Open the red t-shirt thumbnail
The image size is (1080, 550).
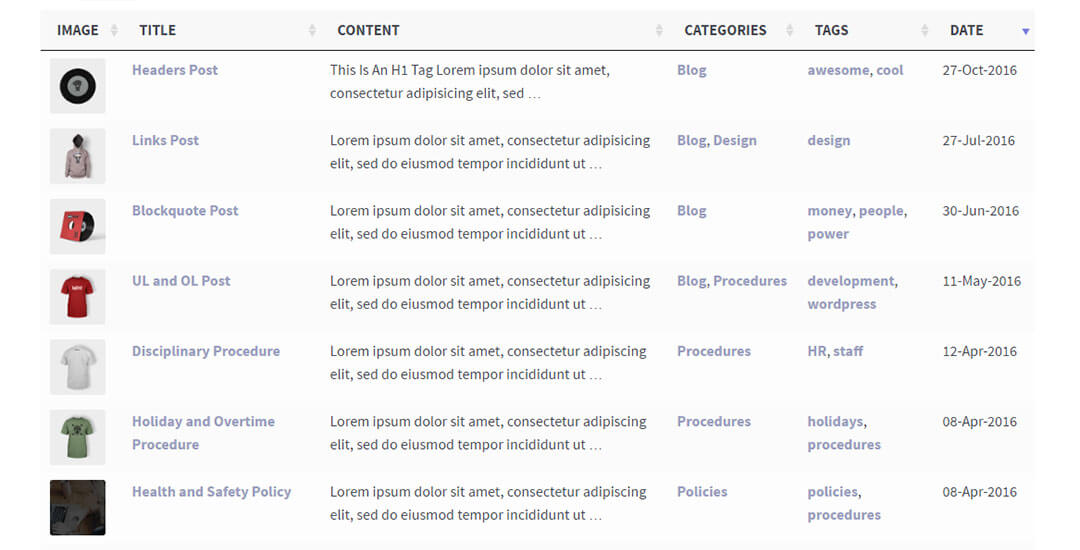[x=78, y=297]
